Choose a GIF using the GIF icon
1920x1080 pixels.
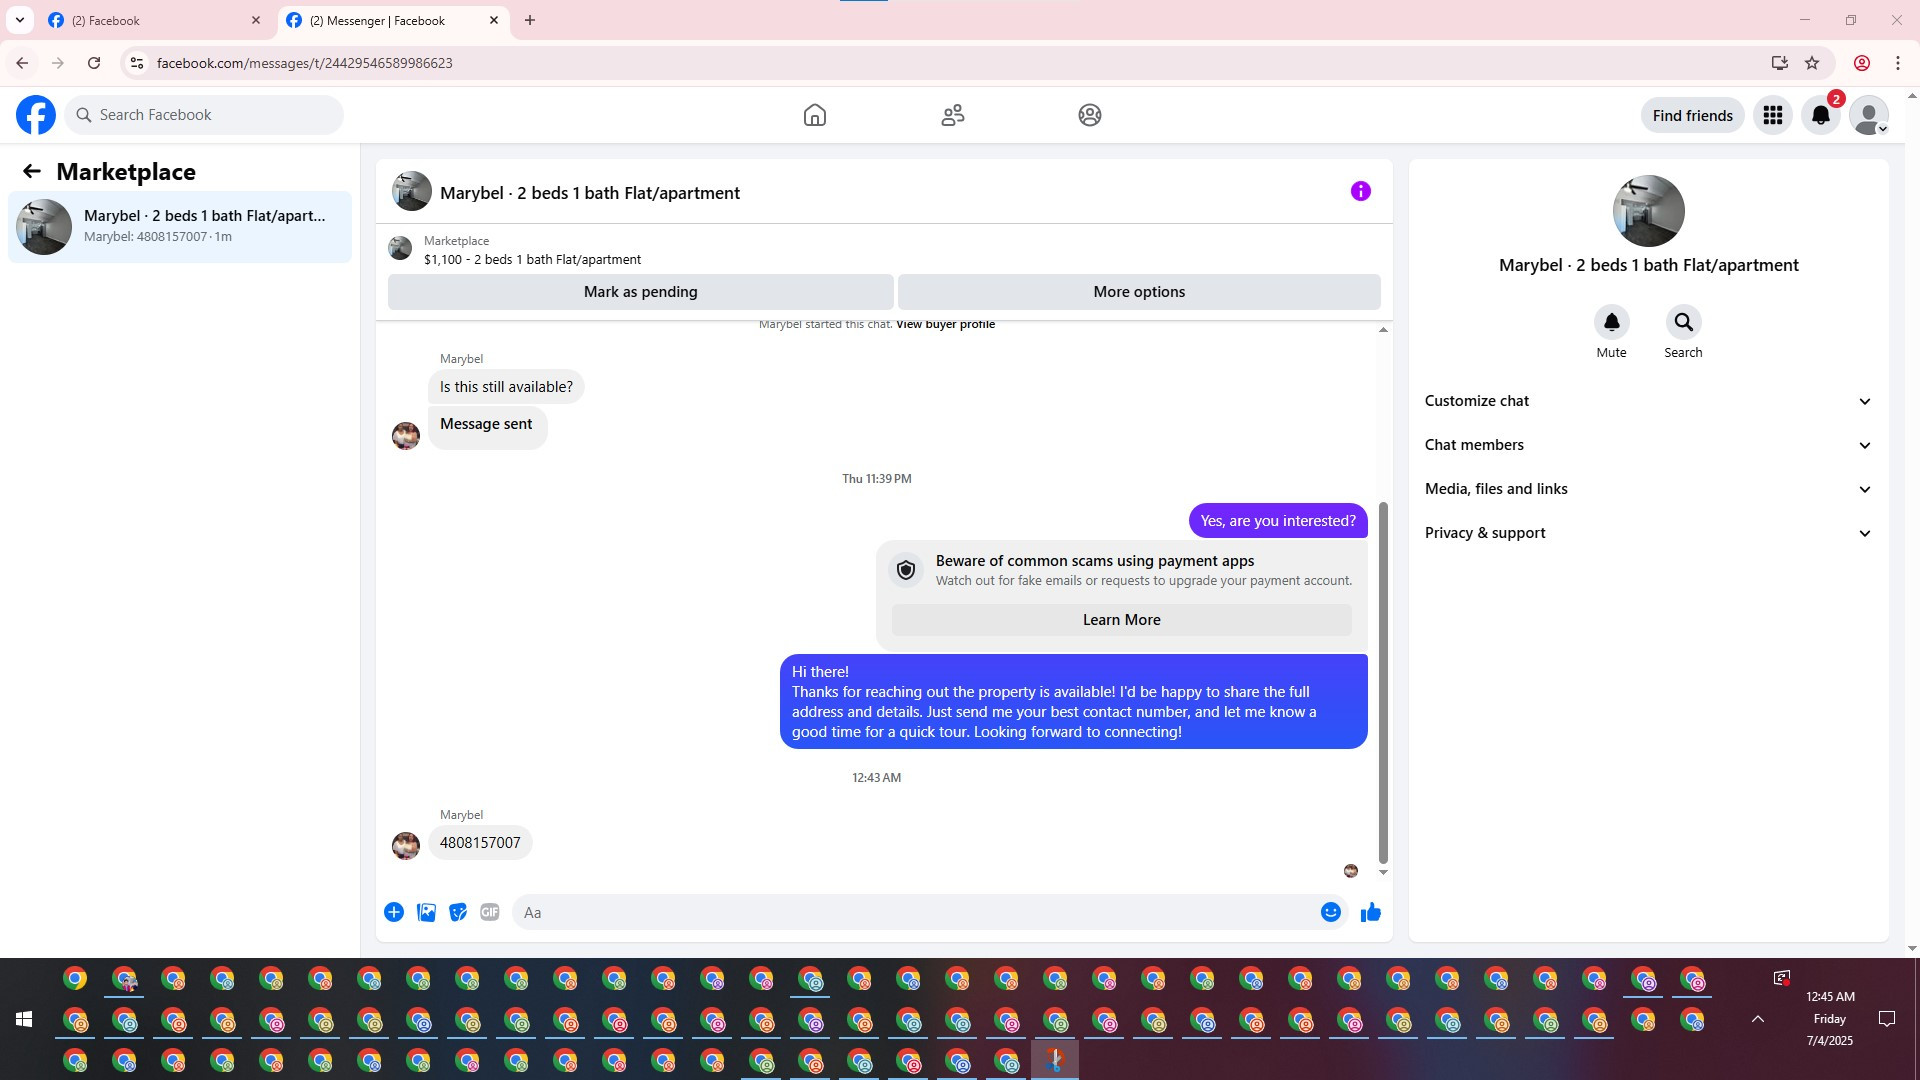(x=489, y=912)
